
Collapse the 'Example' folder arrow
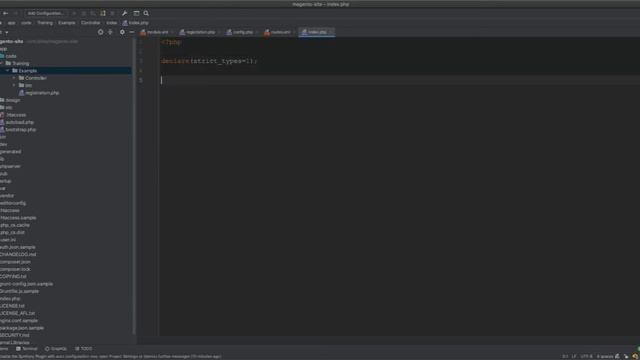(8, 71)
